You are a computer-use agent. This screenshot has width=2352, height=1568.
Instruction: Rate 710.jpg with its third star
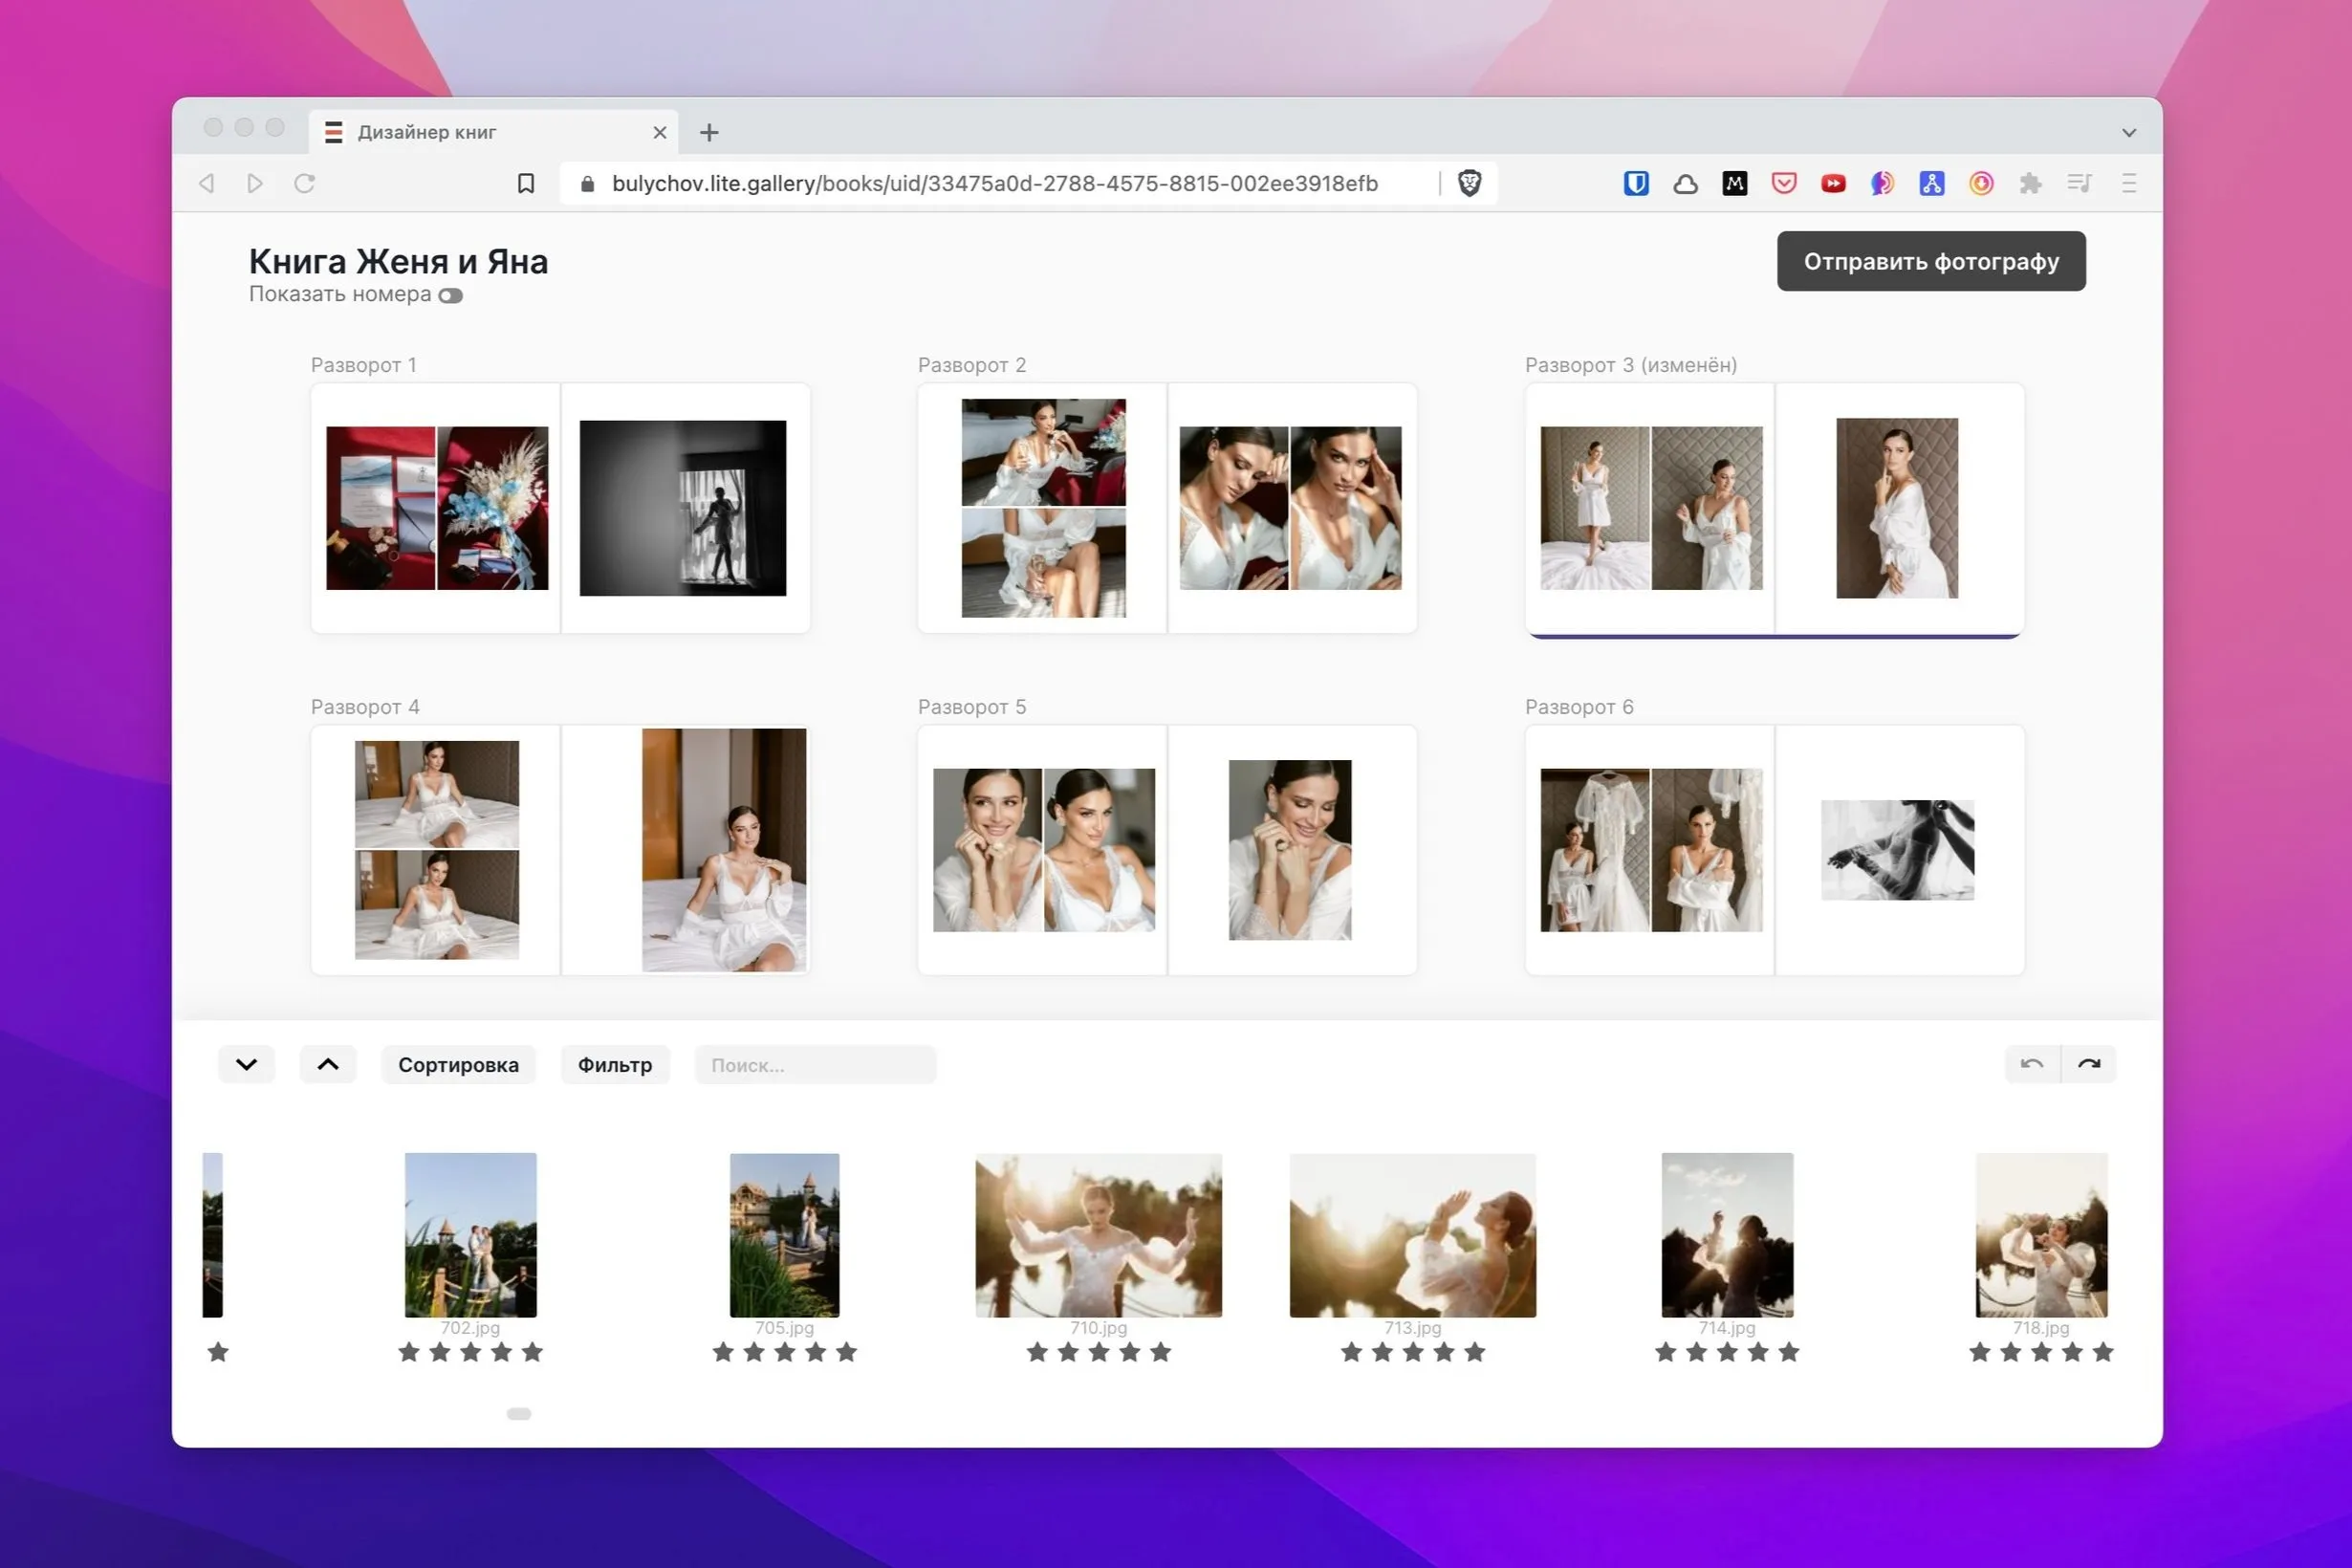(x=1099, y=1352)
